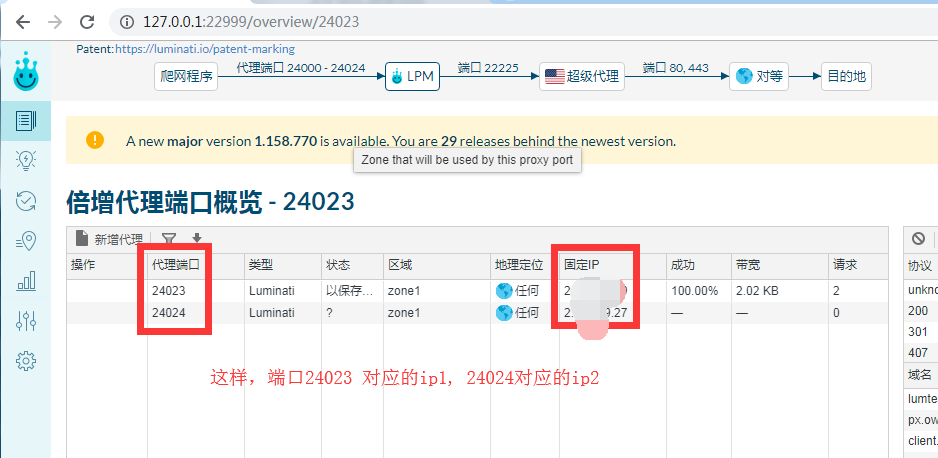
Task: Sort by the 带宽 column header
Action: [780, 265]
